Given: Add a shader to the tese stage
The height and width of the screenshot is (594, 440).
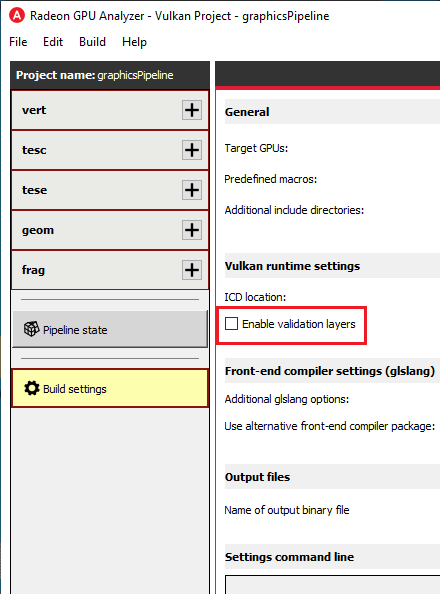Looking at the screenshot, I should pyautogui.click(x=192, y=190).
